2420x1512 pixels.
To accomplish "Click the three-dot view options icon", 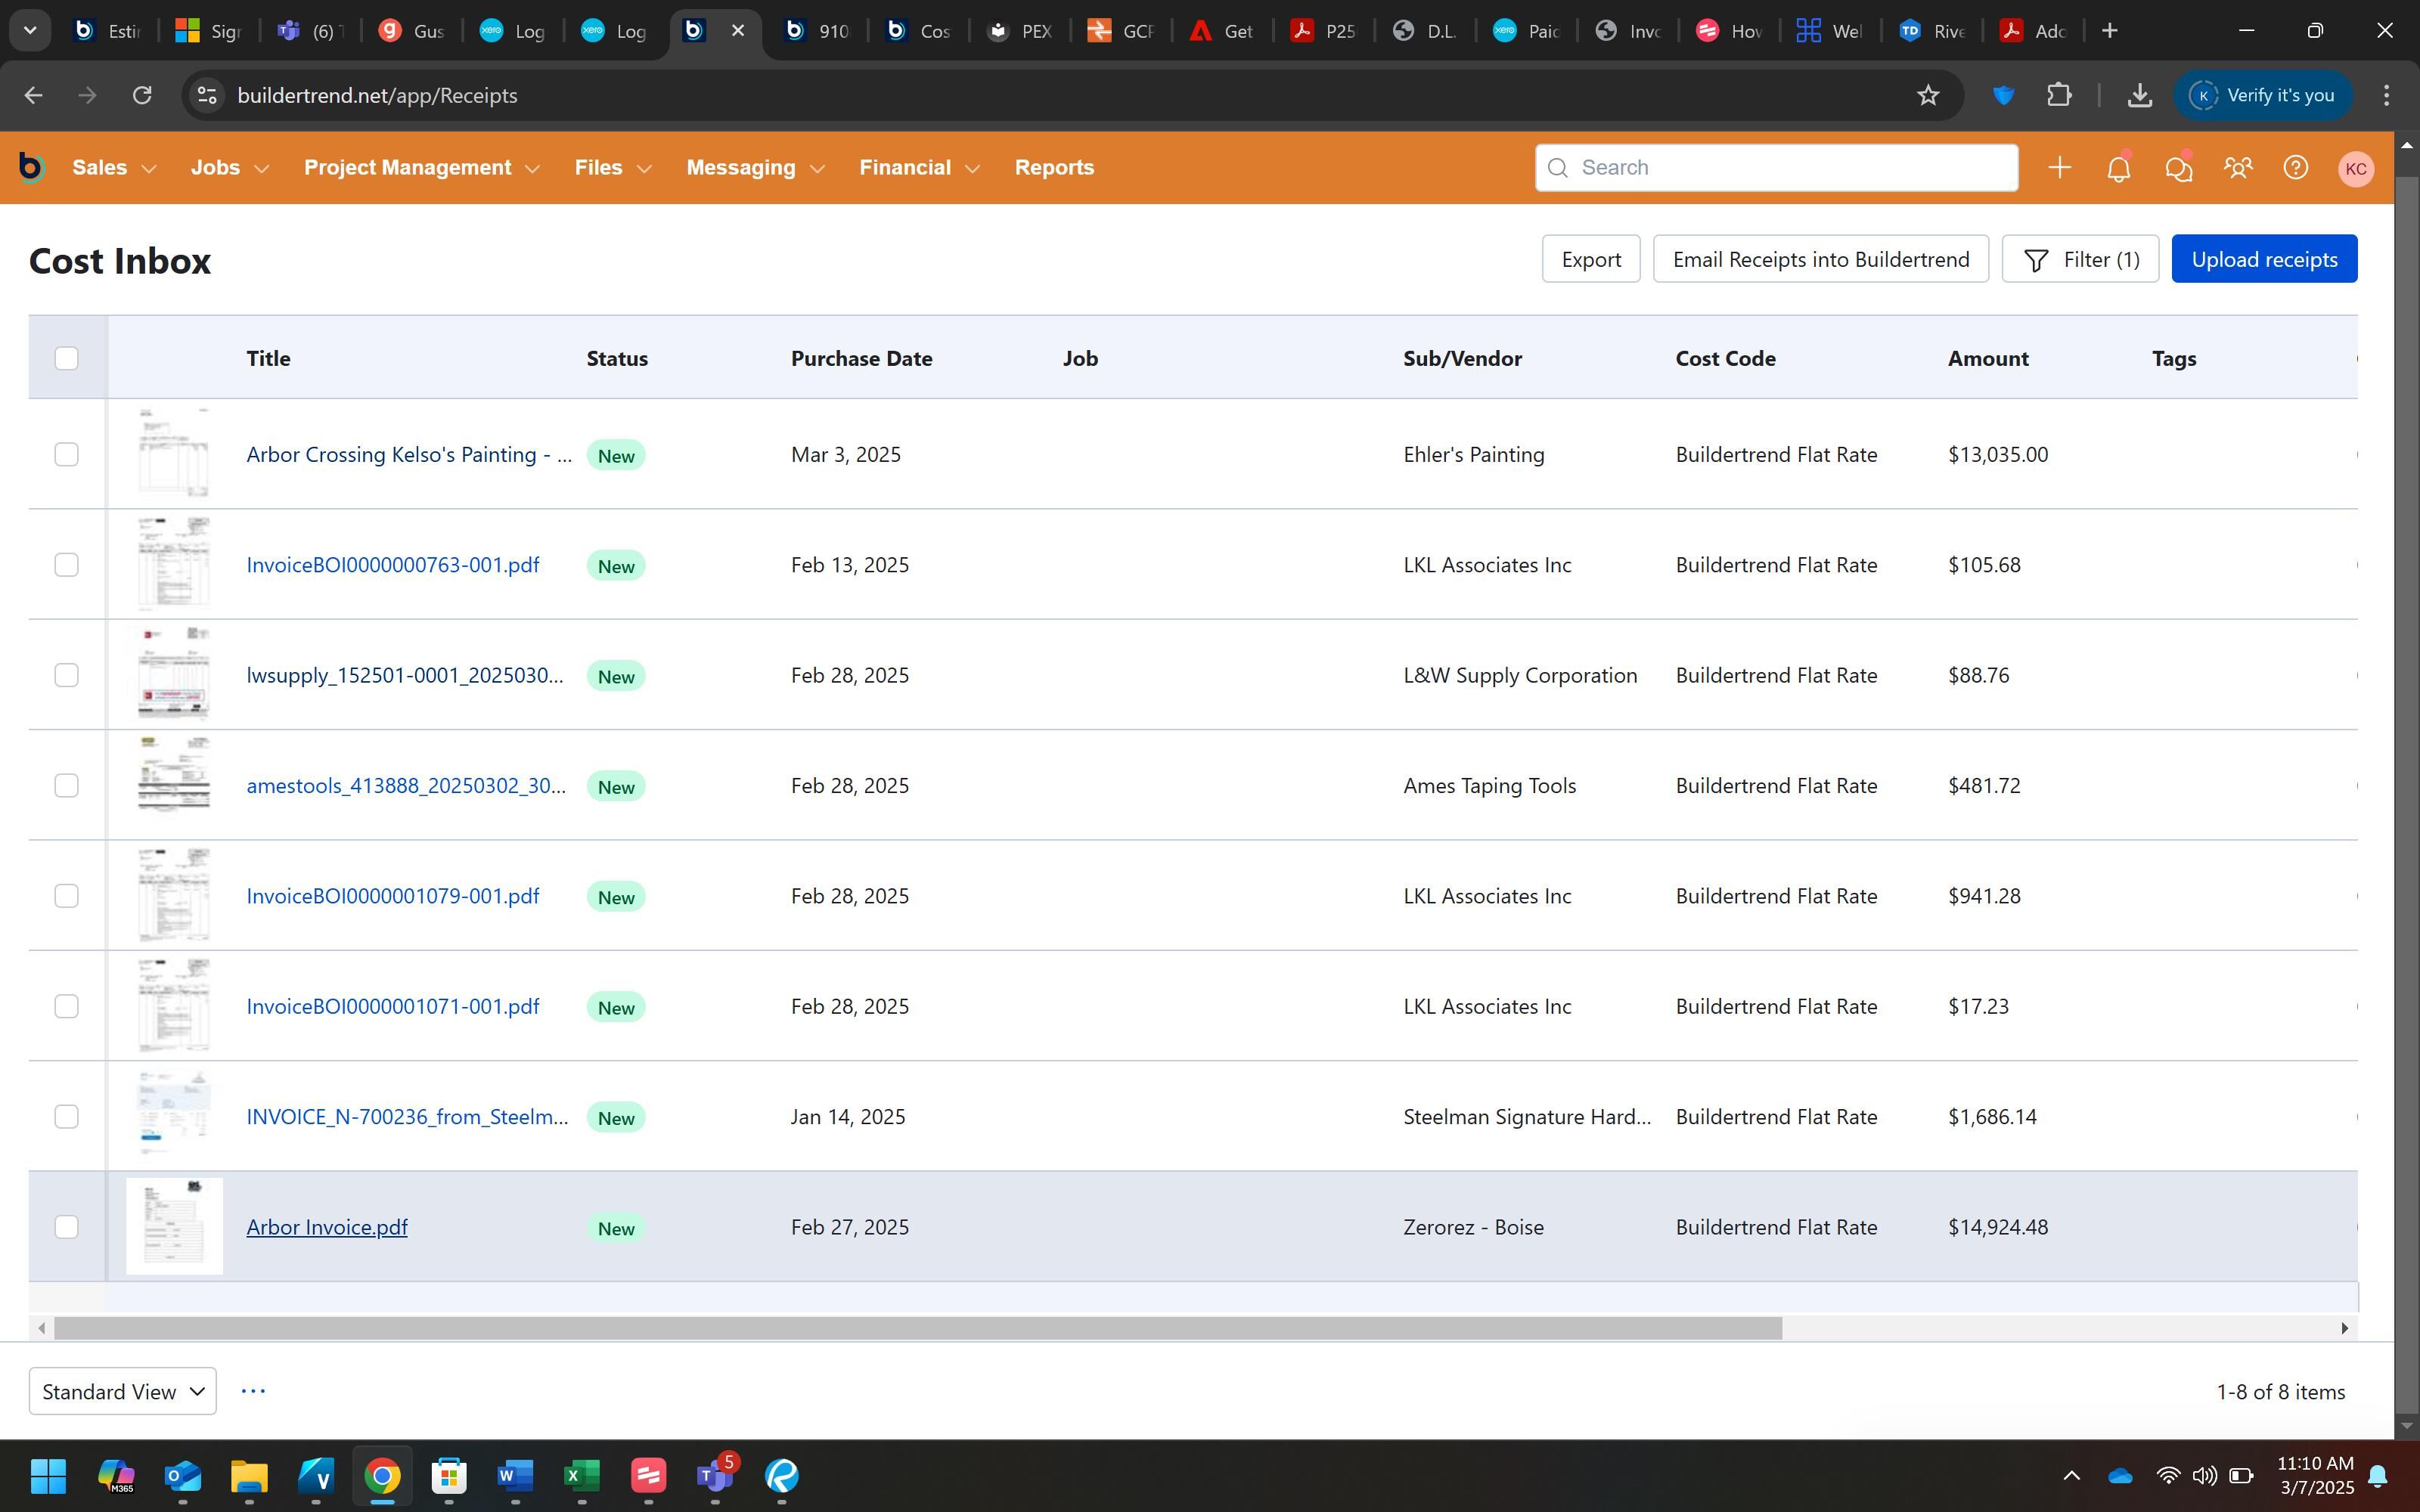I will coord(253,1391).
